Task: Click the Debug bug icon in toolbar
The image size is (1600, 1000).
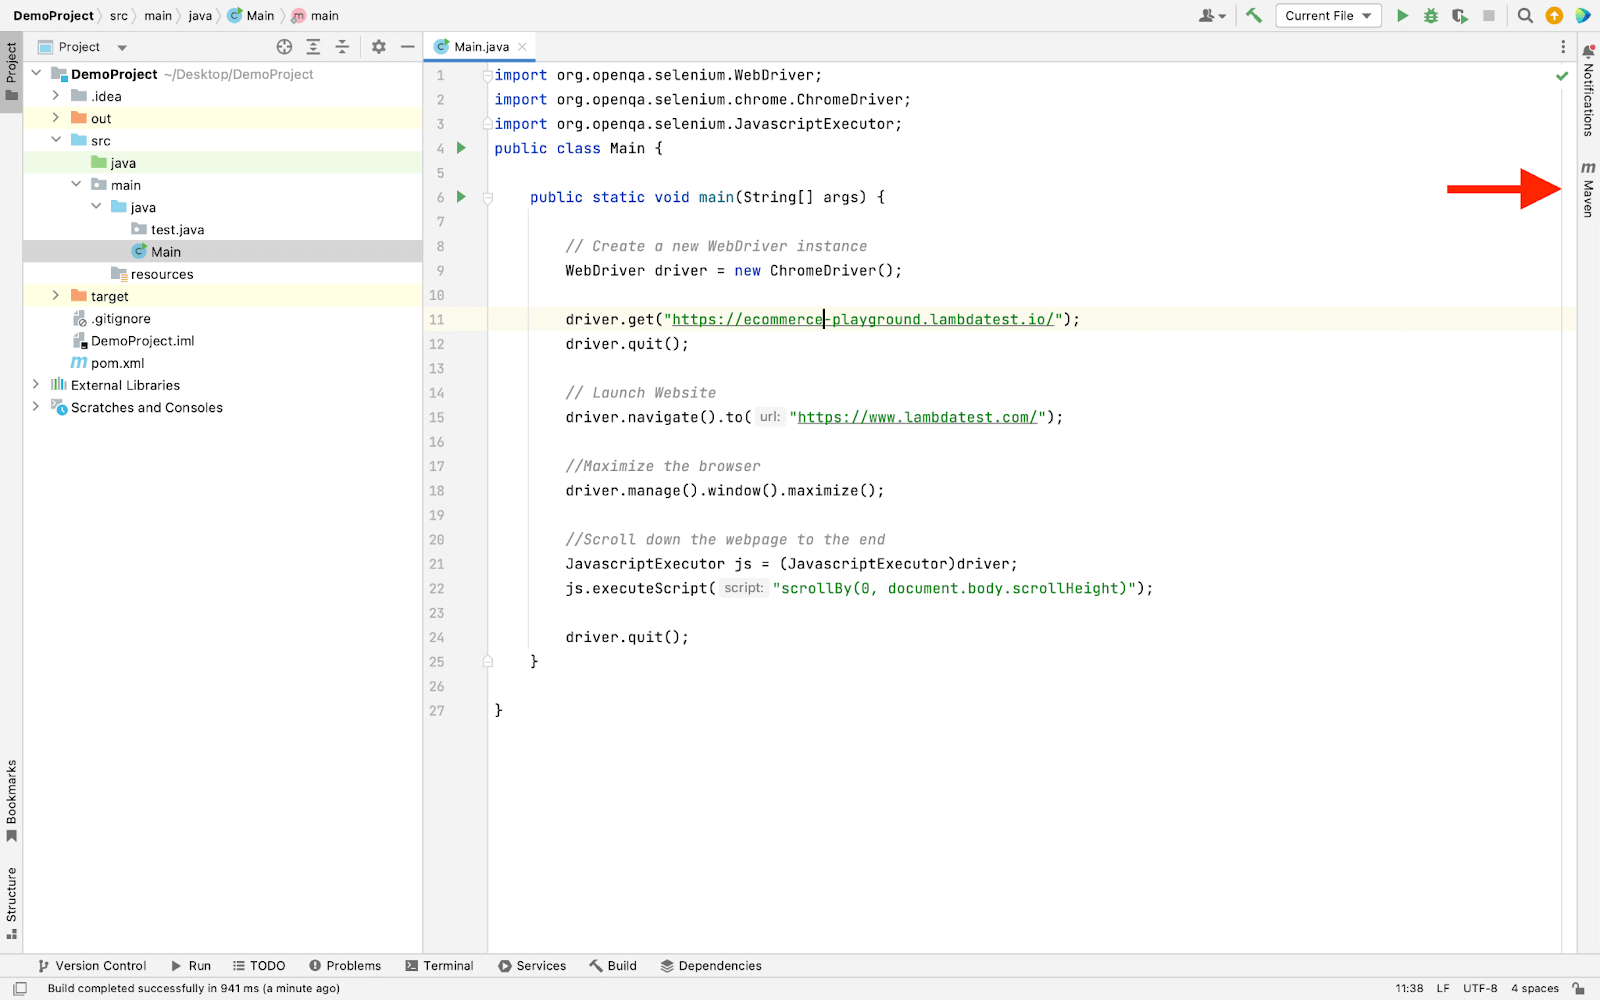Action: point(1431,15)
